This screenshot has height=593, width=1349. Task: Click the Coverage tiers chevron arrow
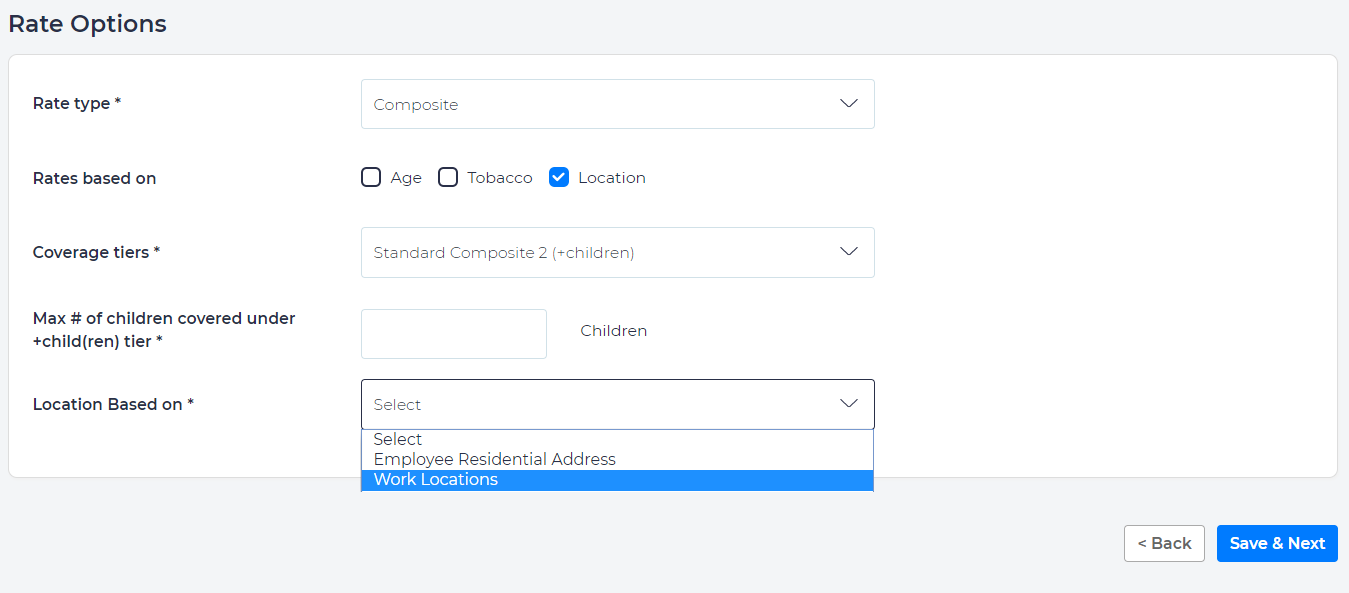point(849,252)
